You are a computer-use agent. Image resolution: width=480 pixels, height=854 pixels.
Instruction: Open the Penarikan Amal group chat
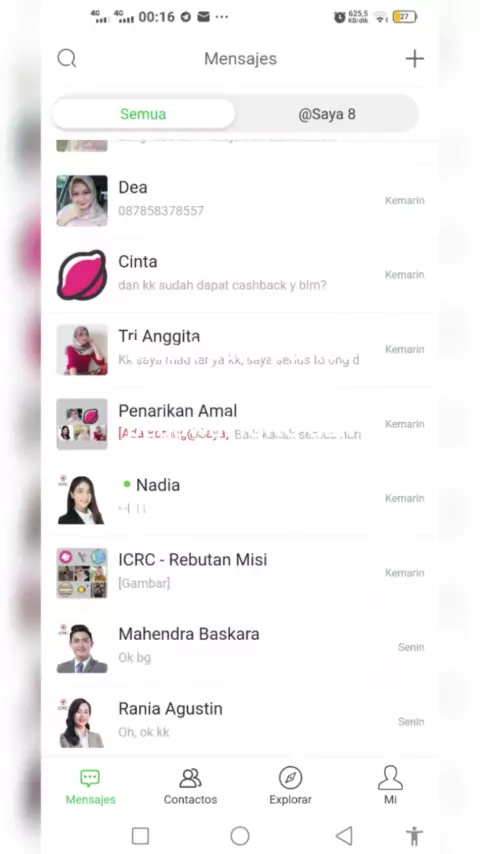(x=240, y=424)
